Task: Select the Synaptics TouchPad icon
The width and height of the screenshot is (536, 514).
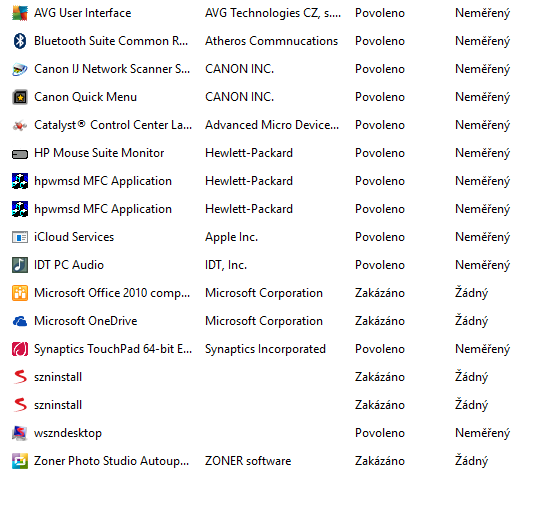Action: [x=20, y=349]
